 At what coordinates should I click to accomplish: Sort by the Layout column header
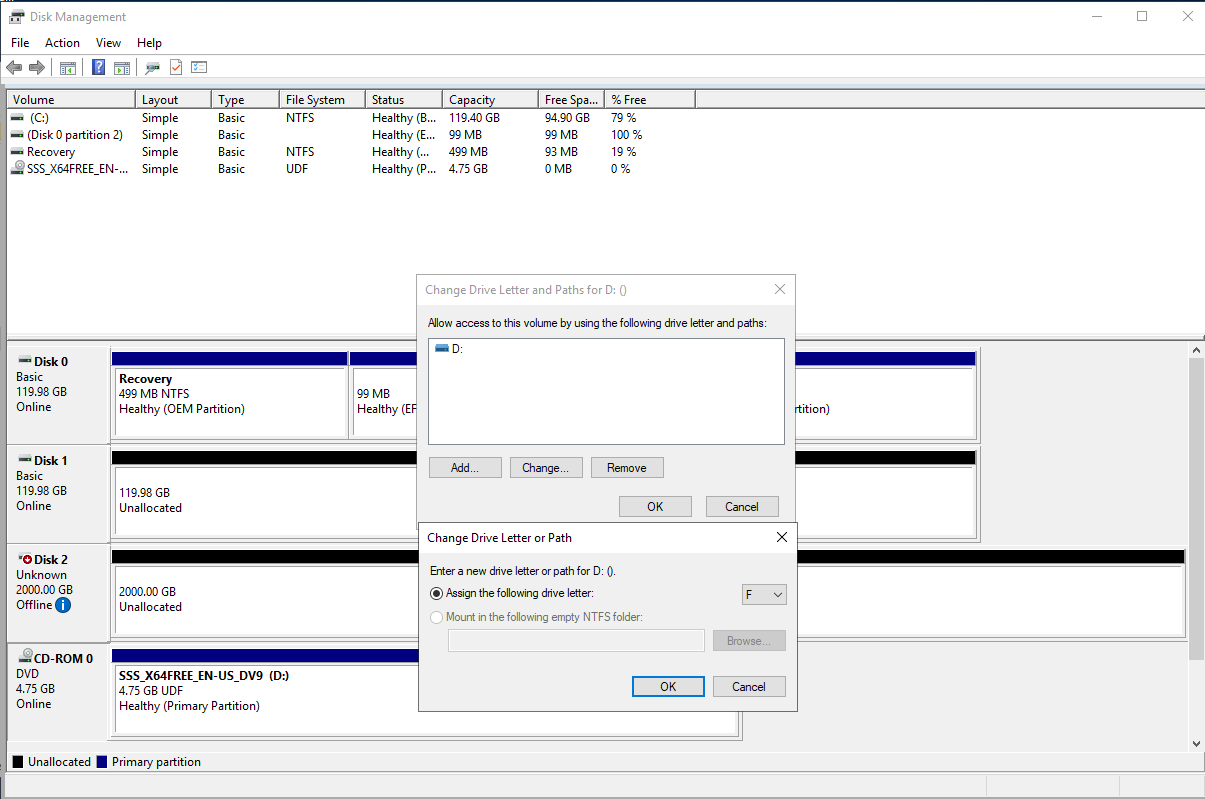(173, 99)
